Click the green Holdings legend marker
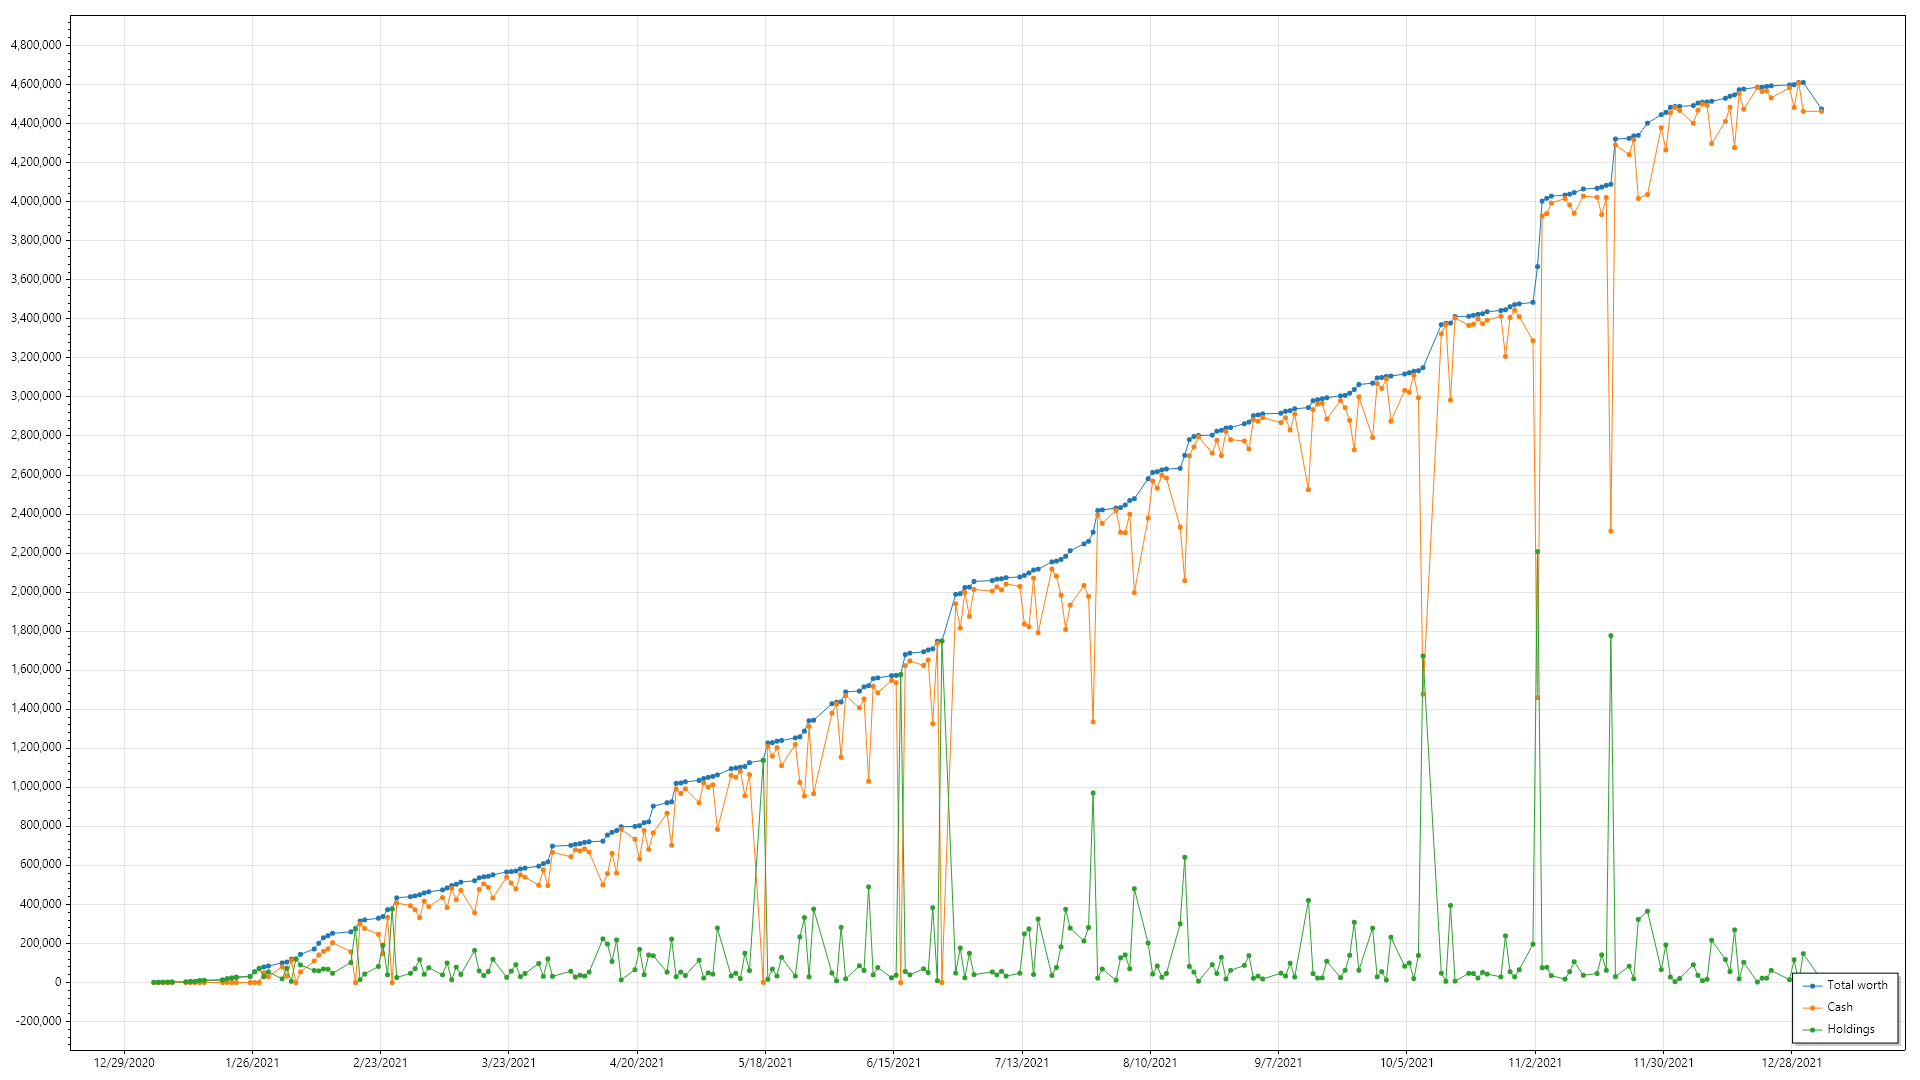This screenshot has width=1920, height=1080. tap(1812, 1030)
